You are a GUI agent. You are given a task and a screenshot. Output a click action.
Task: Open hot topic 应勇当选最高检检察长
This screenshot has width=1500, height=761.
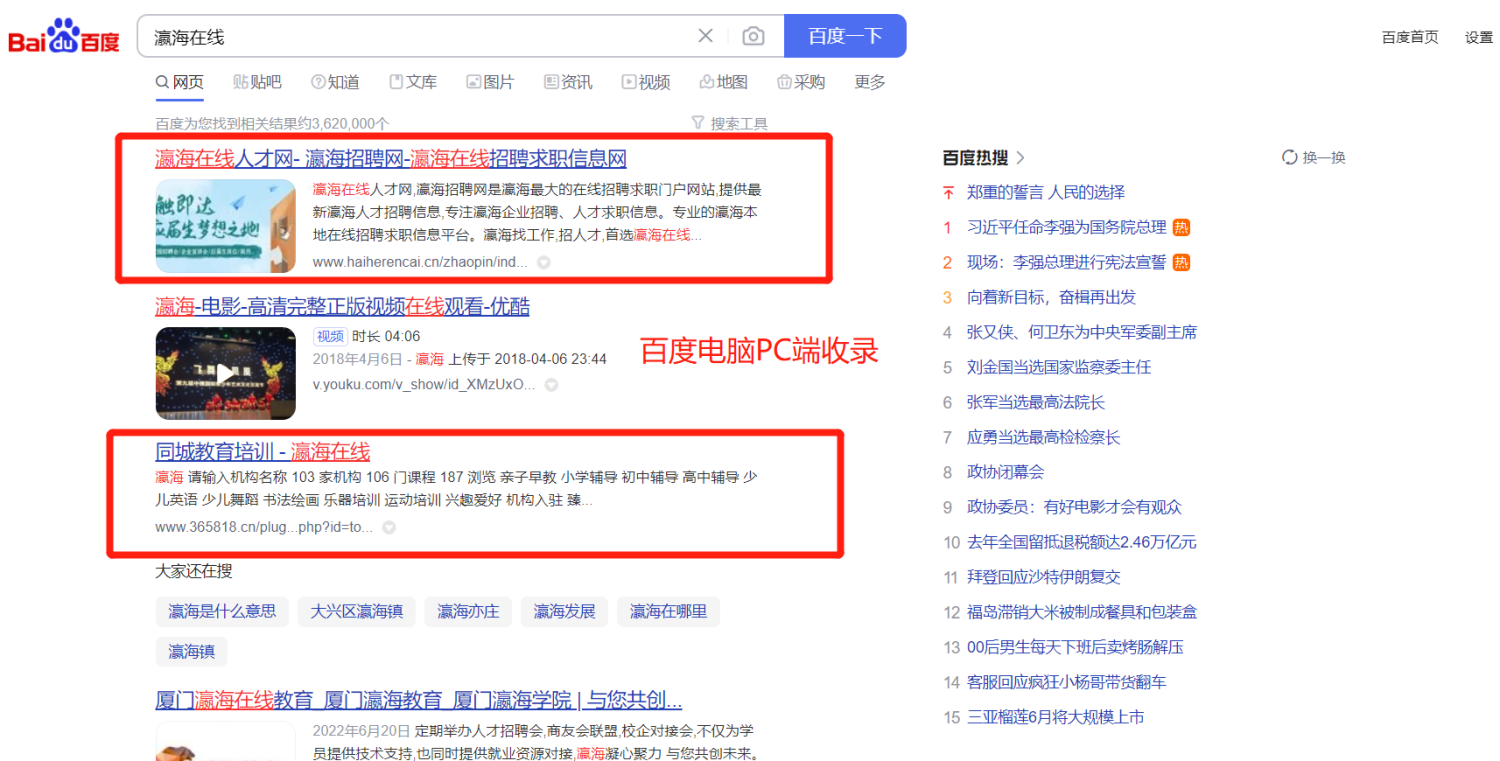[x=1043, y=437]
